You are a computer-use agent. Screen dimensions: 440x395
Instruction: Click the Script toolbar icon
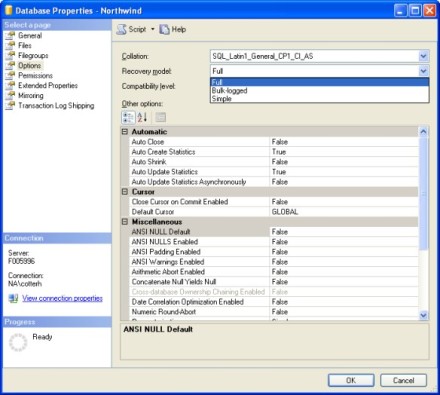121,29
